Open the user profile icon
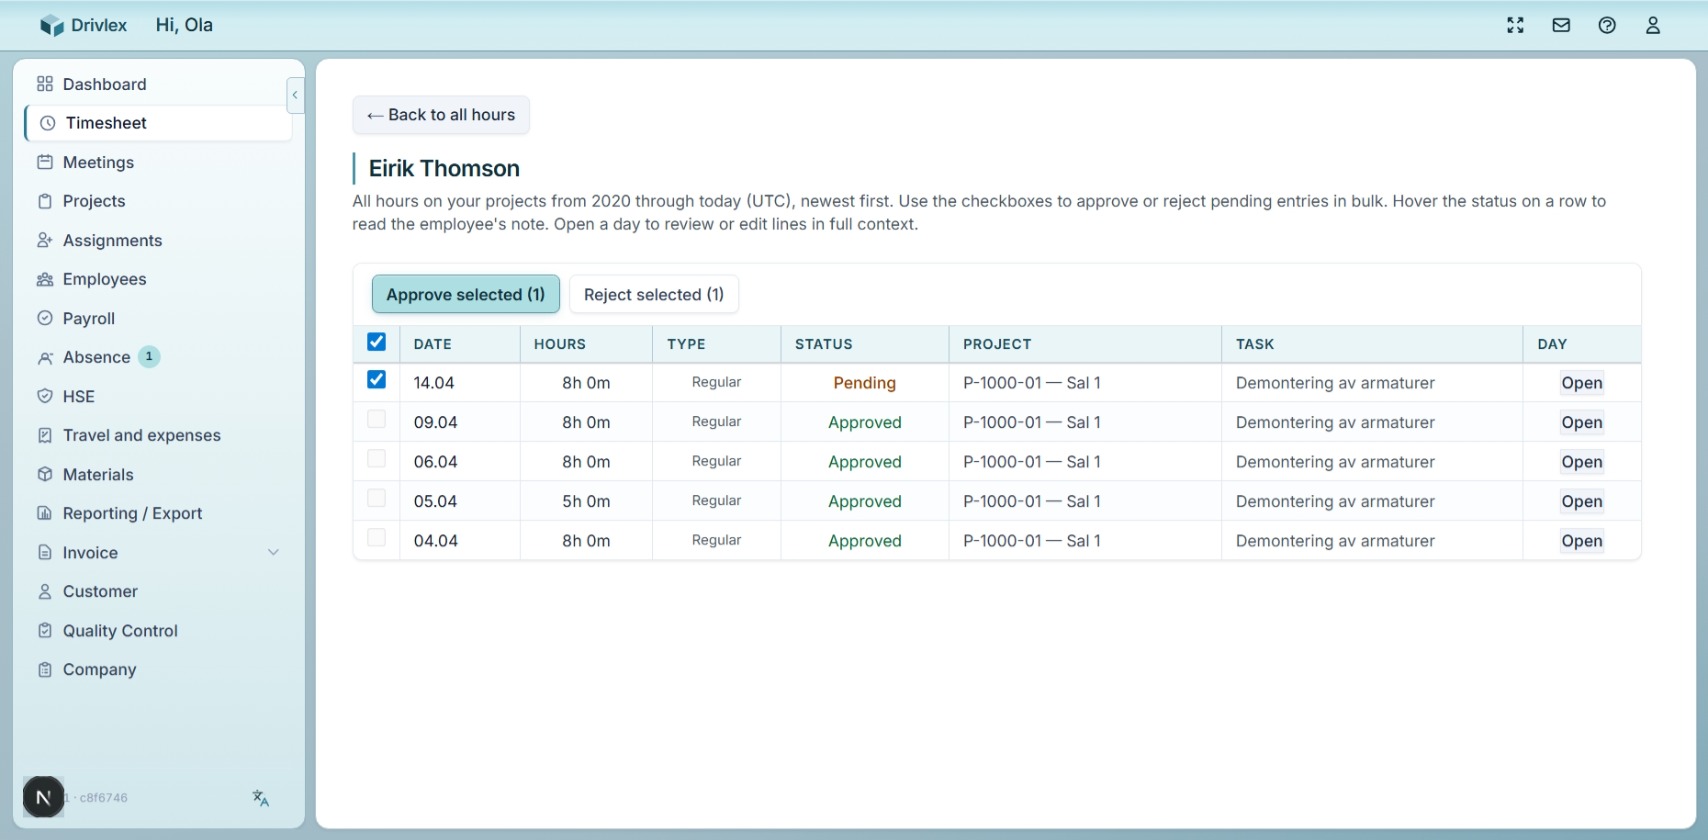 pyautogui.click(x=1653, y=26)
